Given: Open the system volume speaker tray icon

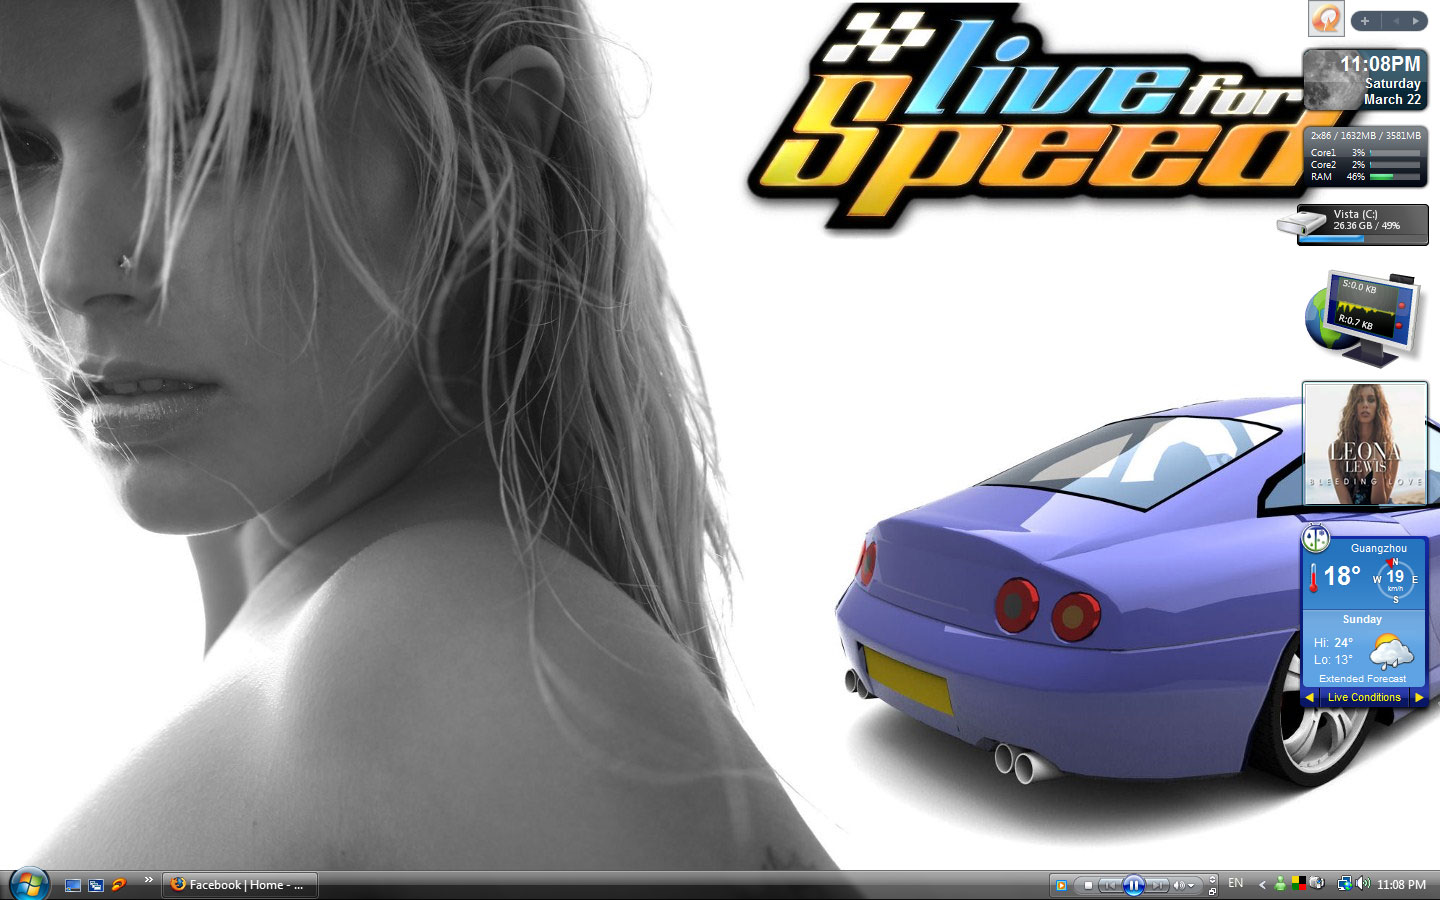Looking at the screenshot, I should [x=1363, y=884].
